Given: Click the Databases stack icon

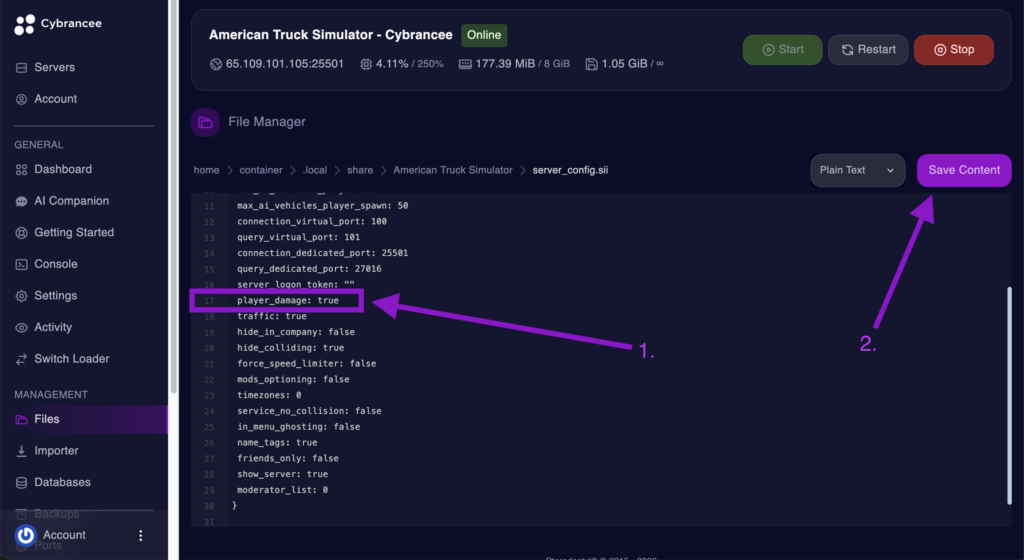Looking at the screenshot, I should coord(22,482).
